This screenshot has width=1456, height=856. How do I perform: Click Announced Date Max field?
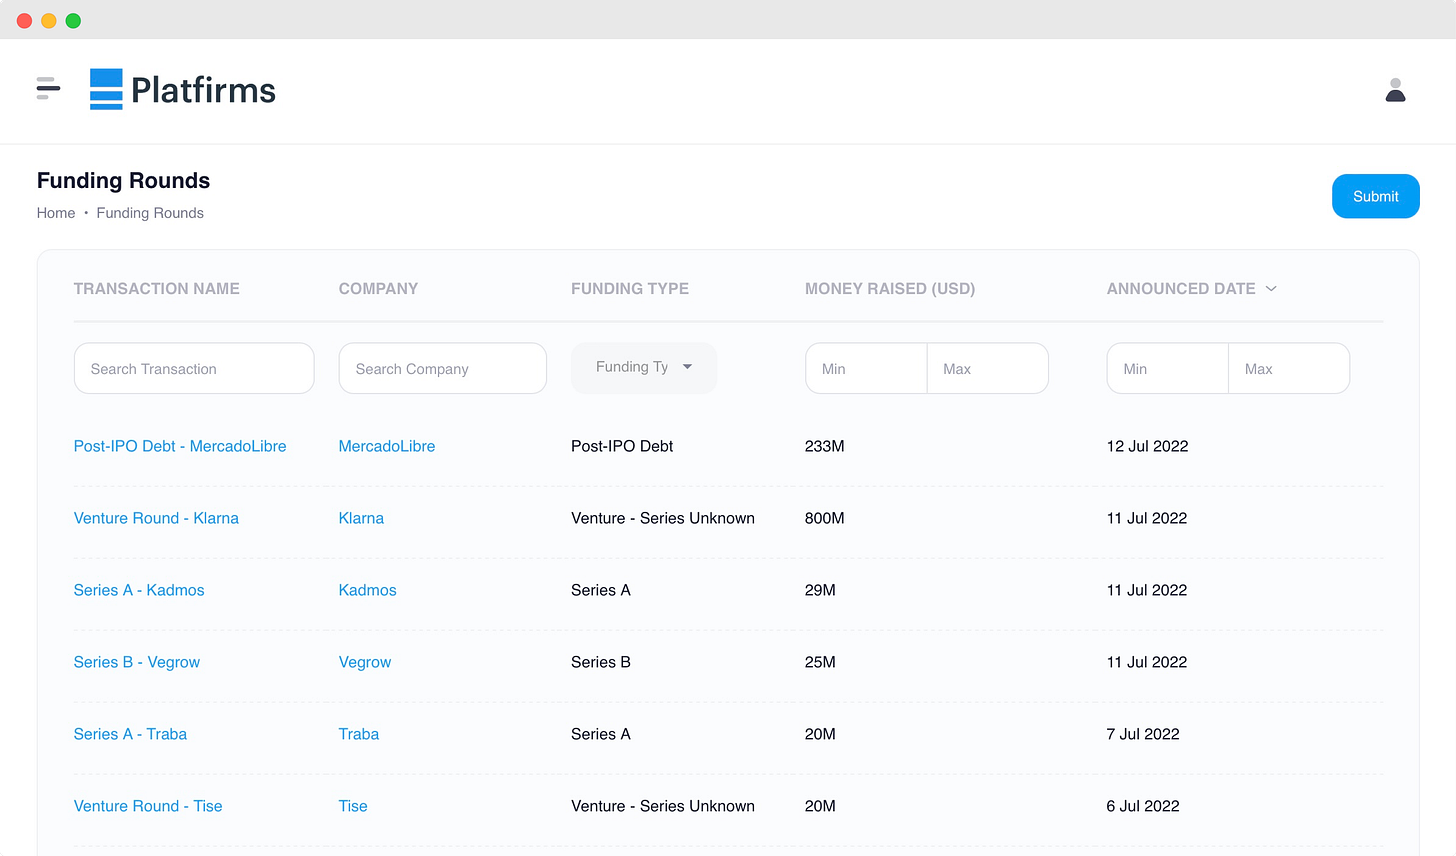1289,368
